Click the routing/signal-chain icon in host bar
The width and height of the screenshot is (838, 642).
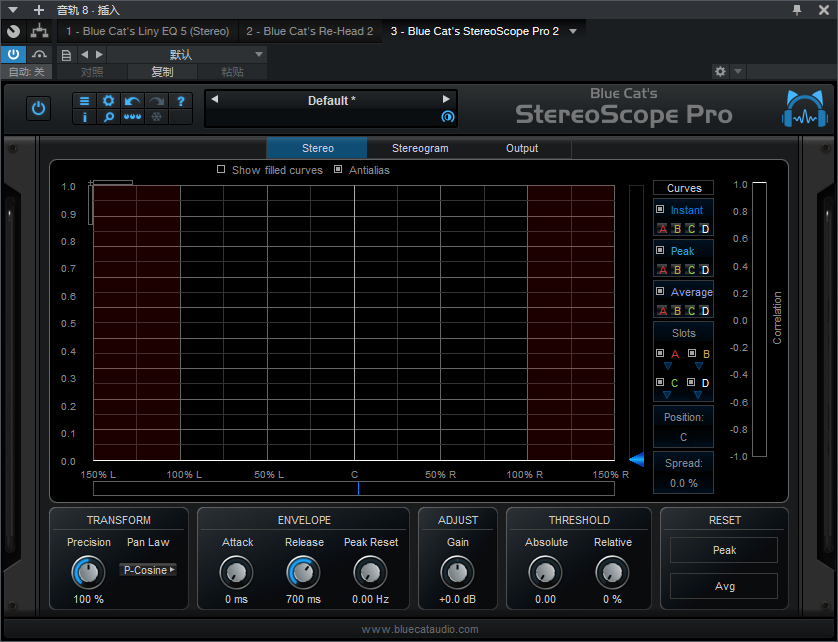pos(39,32)
